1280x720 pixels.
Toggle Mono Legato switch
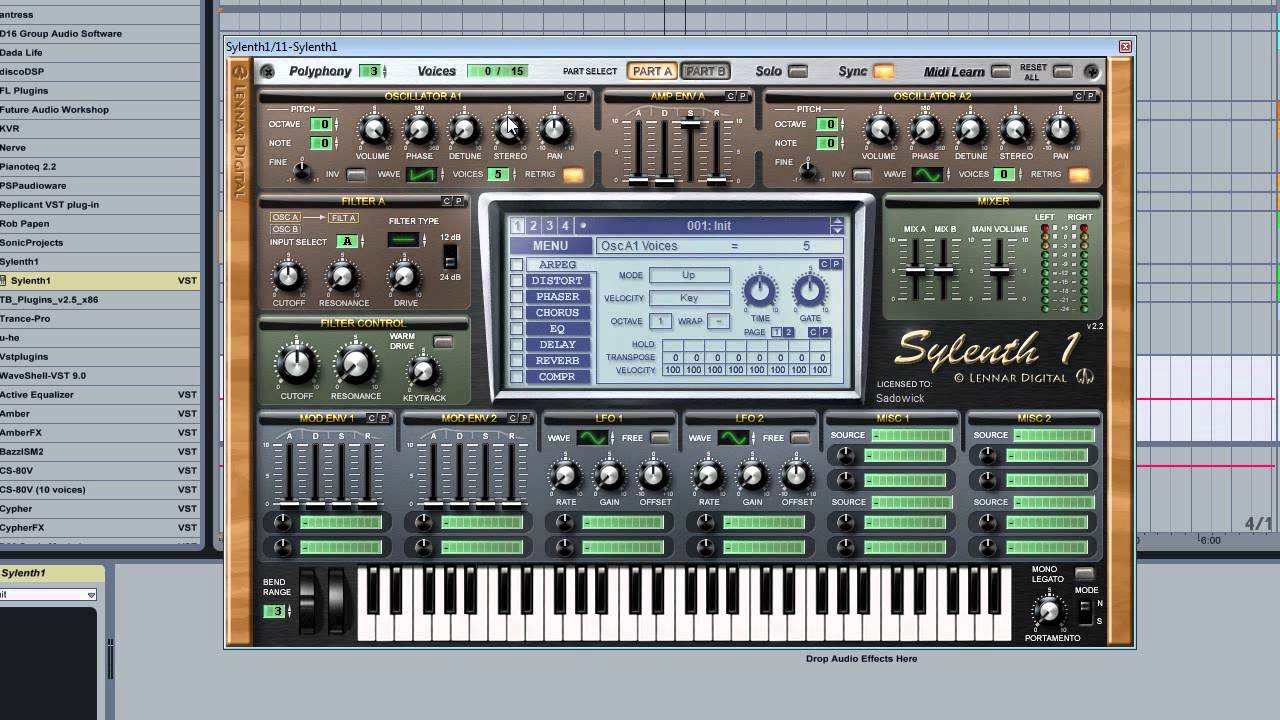[1085, 573]
